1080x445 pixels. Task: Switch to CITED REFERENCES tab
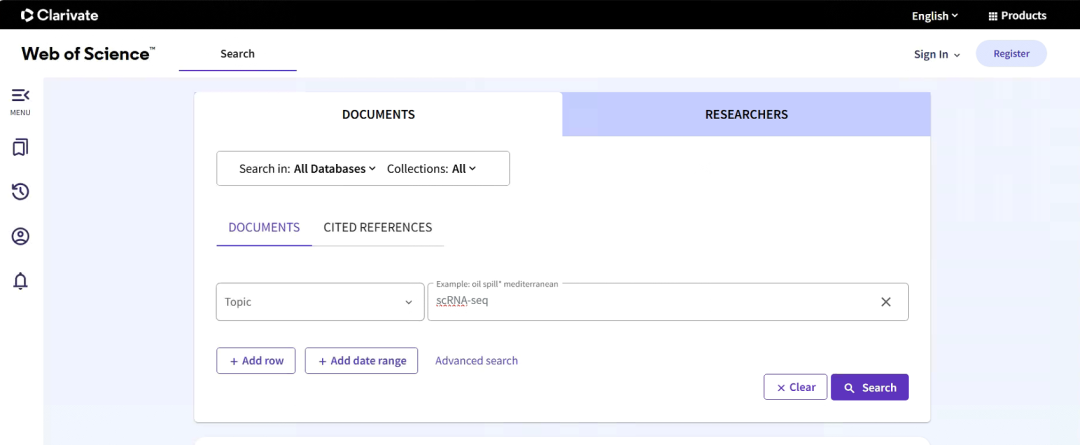click(377, 227)
